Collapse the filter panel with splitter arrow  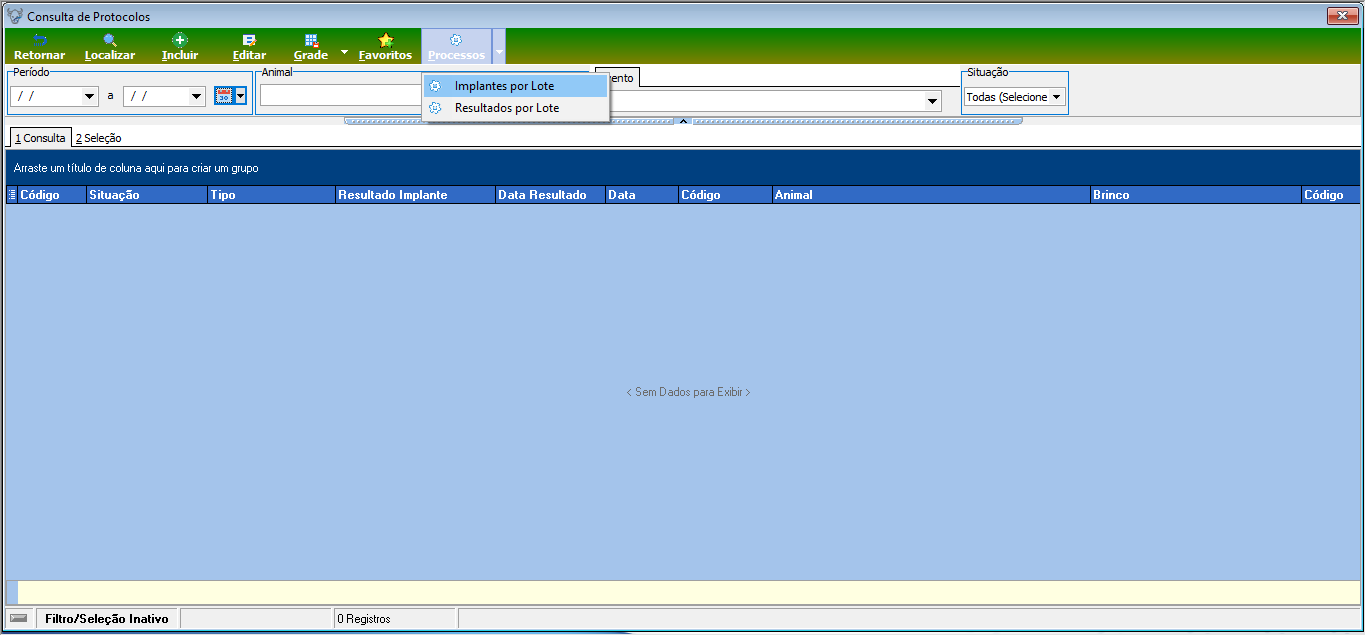pos(683,121)
